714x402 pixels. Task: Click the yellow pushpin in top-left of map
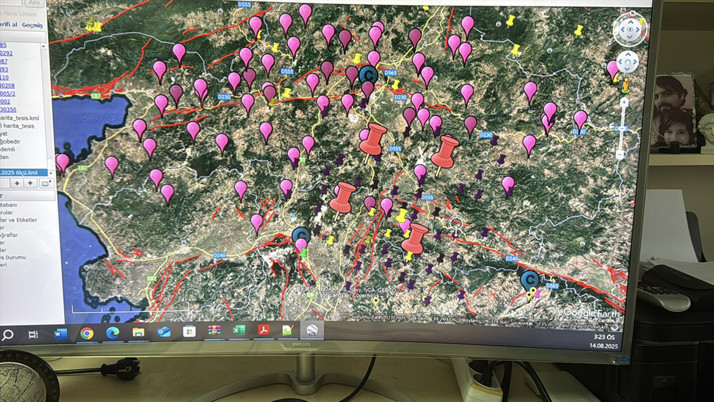95,27
